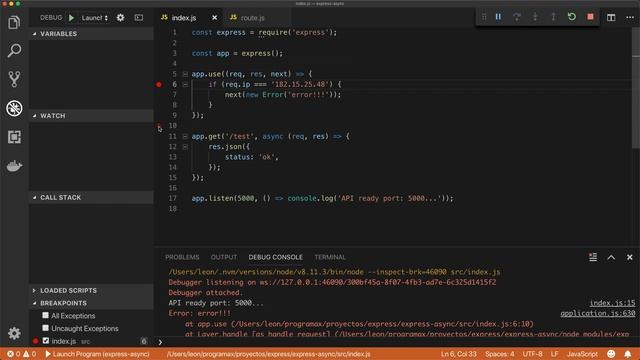Viewport: 640px width, 360px height.
Task: Open the Docker view in activity bar
Action: tap(14, 166)
